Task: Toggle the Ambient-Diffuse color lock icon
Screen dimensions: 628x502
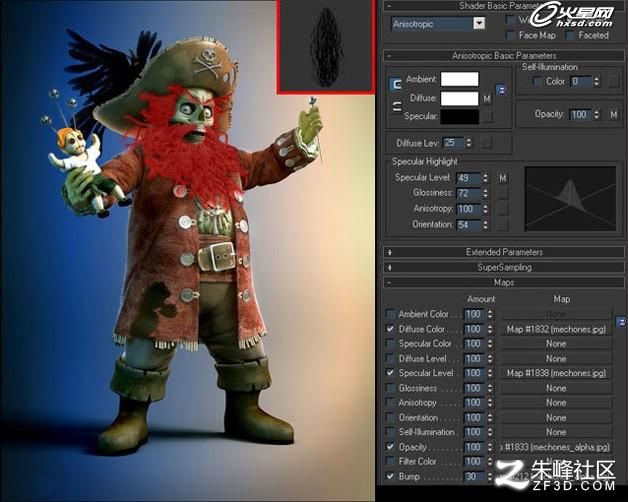Action: pos(396,84)
